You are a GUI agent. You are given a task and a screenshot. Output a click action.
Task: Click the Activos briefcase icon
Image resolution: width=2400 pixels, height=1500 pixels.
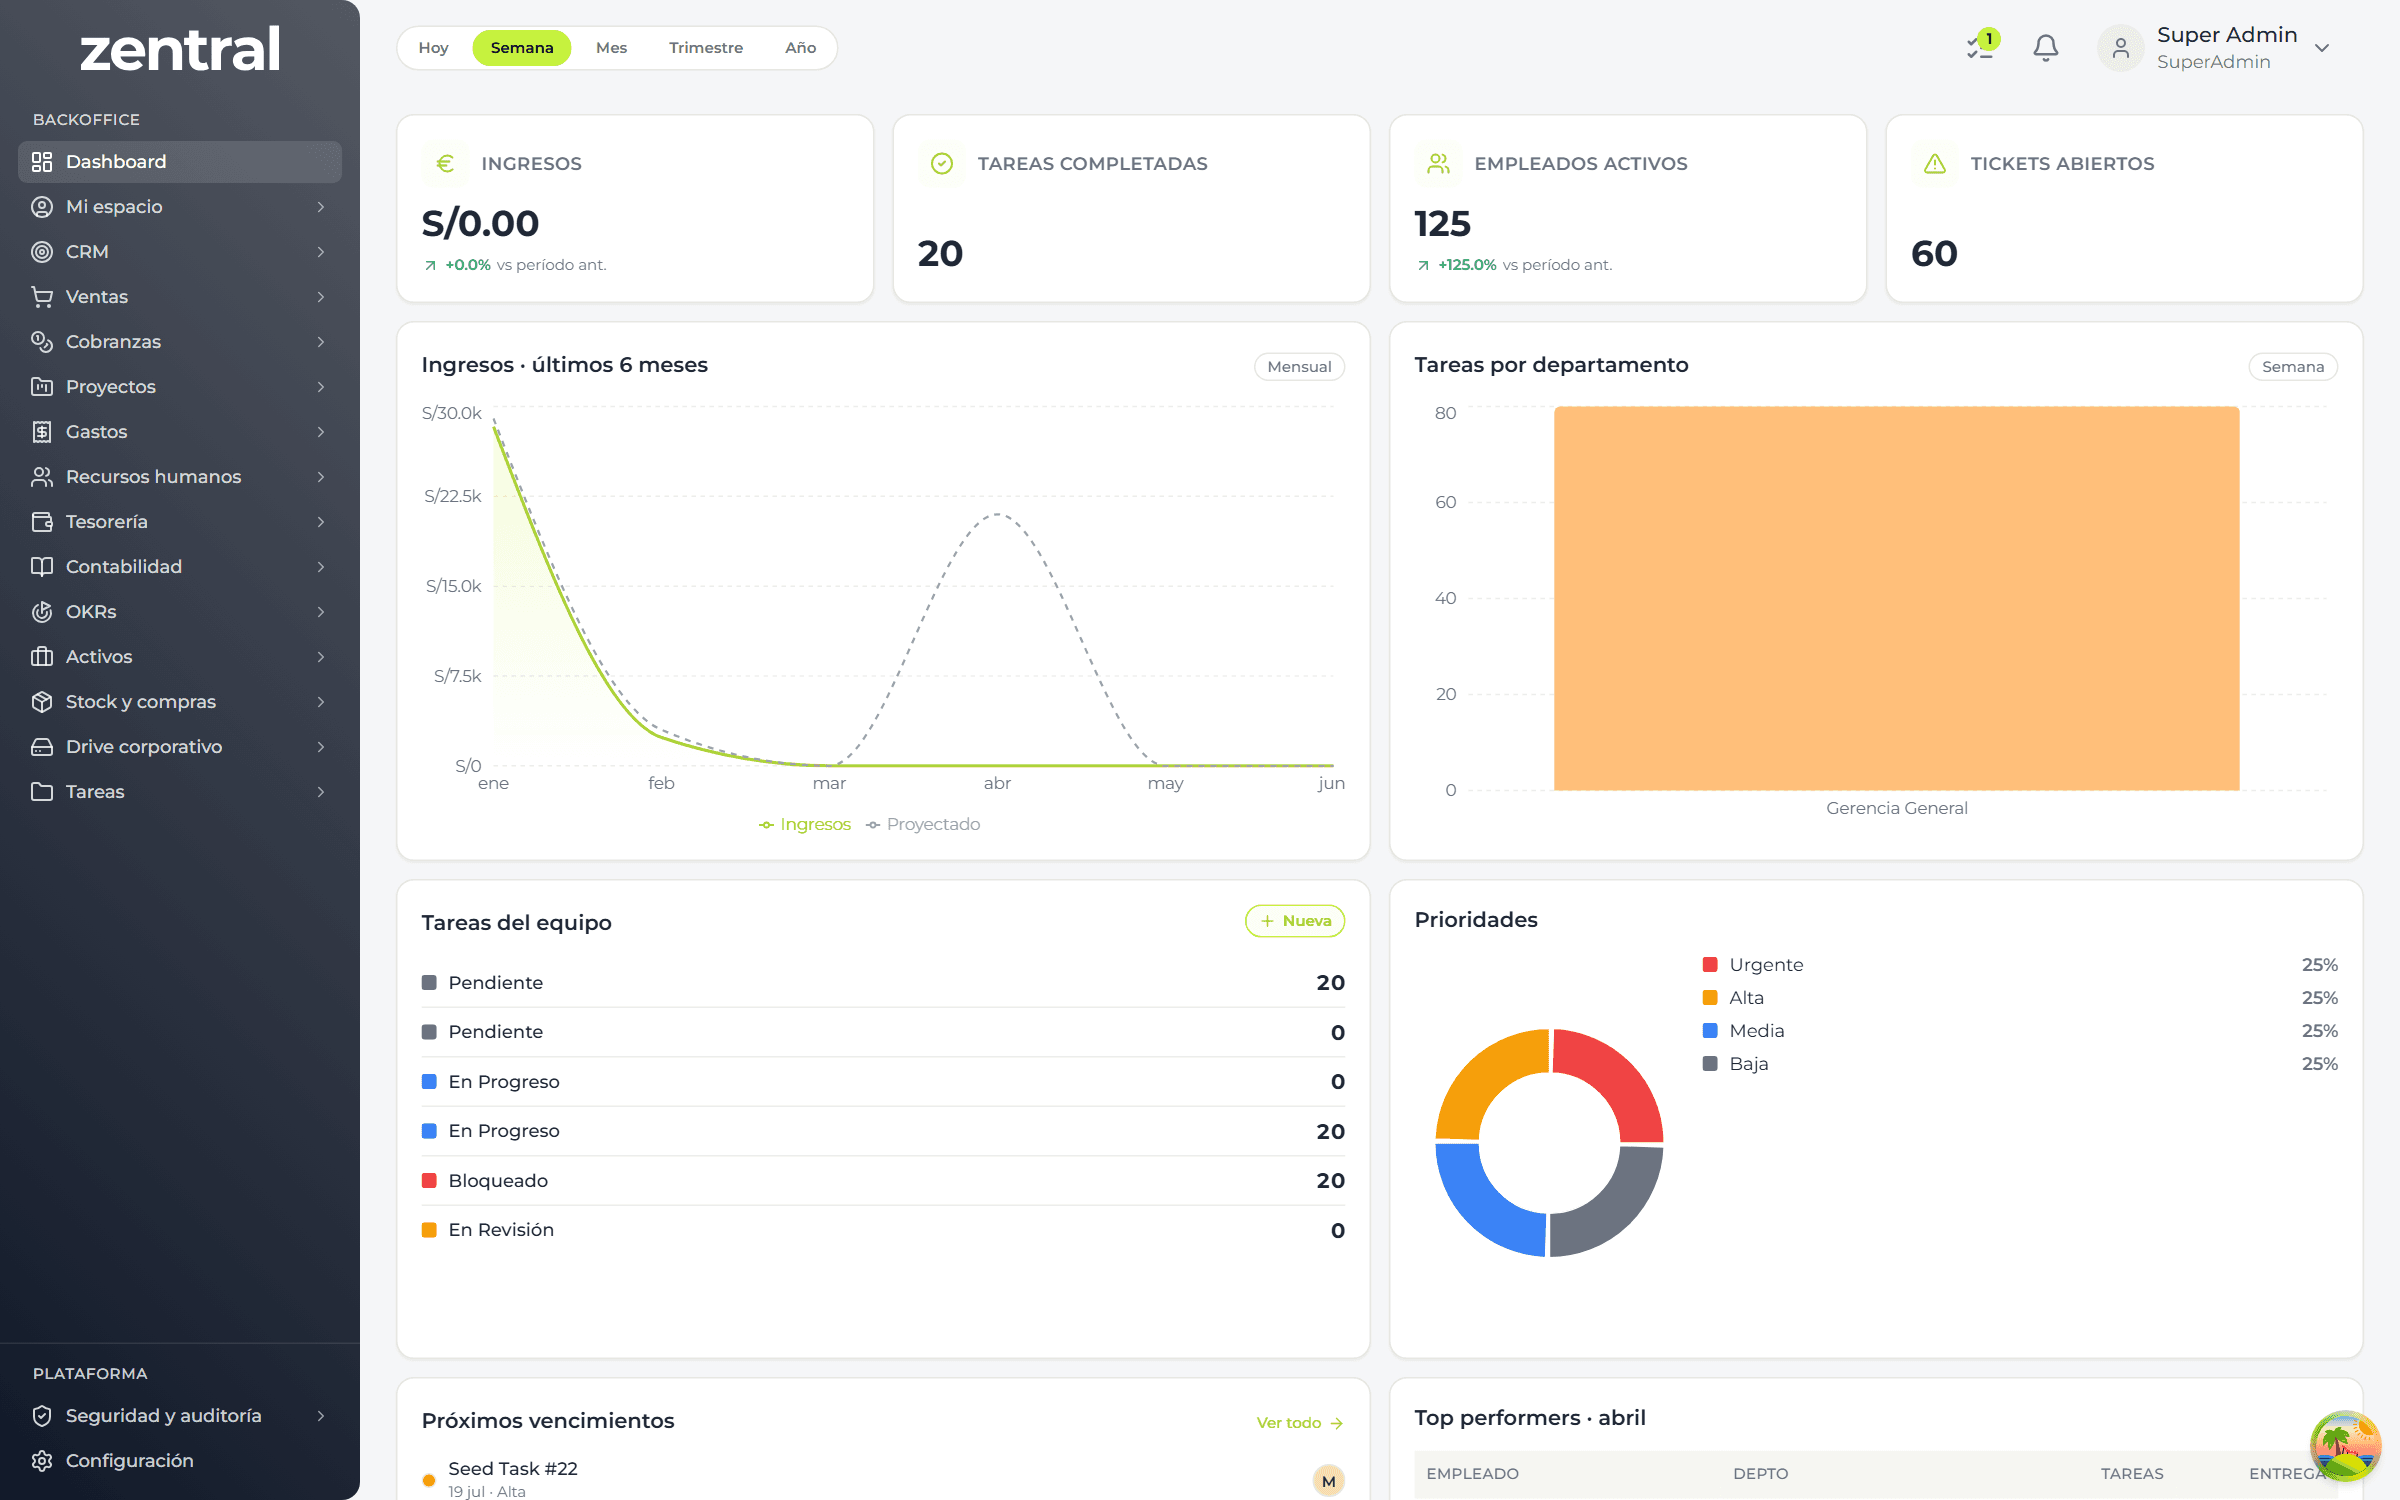point(42,657)
